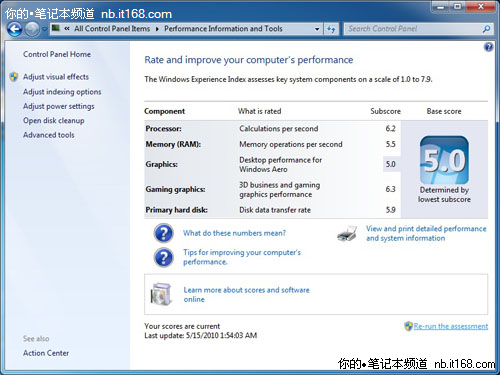Open Adjust indexing options
Viewport: 500px width, 375px height.
pos(62,92)
